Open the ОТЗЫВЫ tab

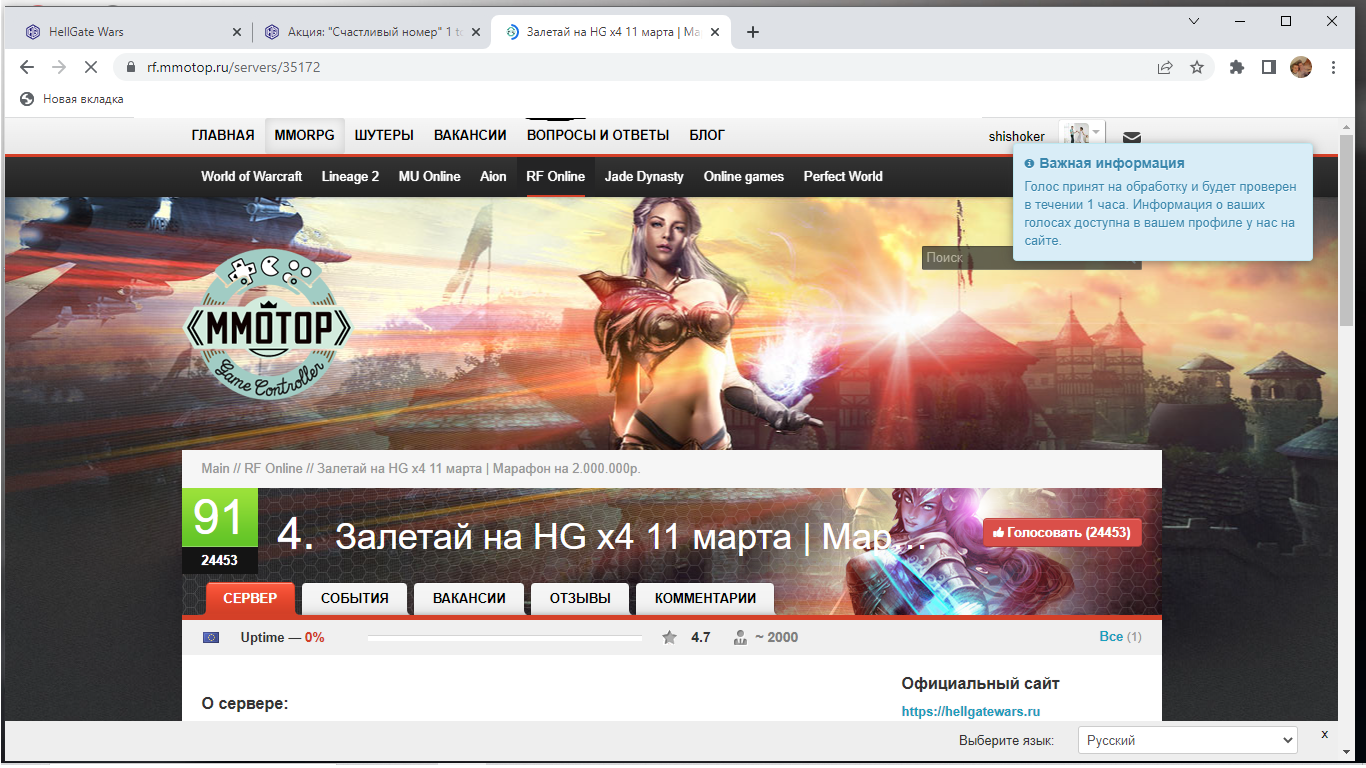pyautogui.click(x=580, y=598)
